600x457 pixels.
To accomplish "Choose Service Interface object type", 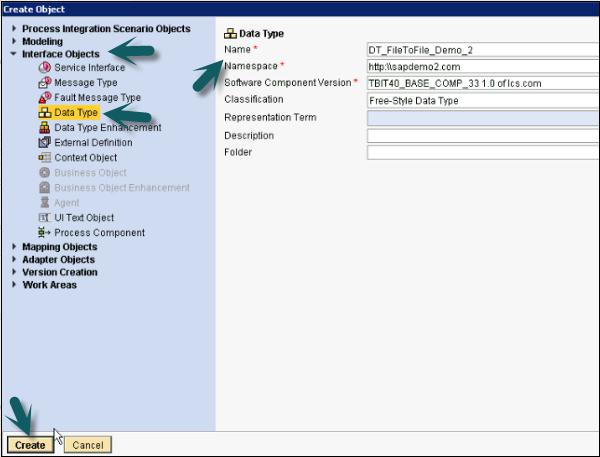I will (x=90, y=67).
